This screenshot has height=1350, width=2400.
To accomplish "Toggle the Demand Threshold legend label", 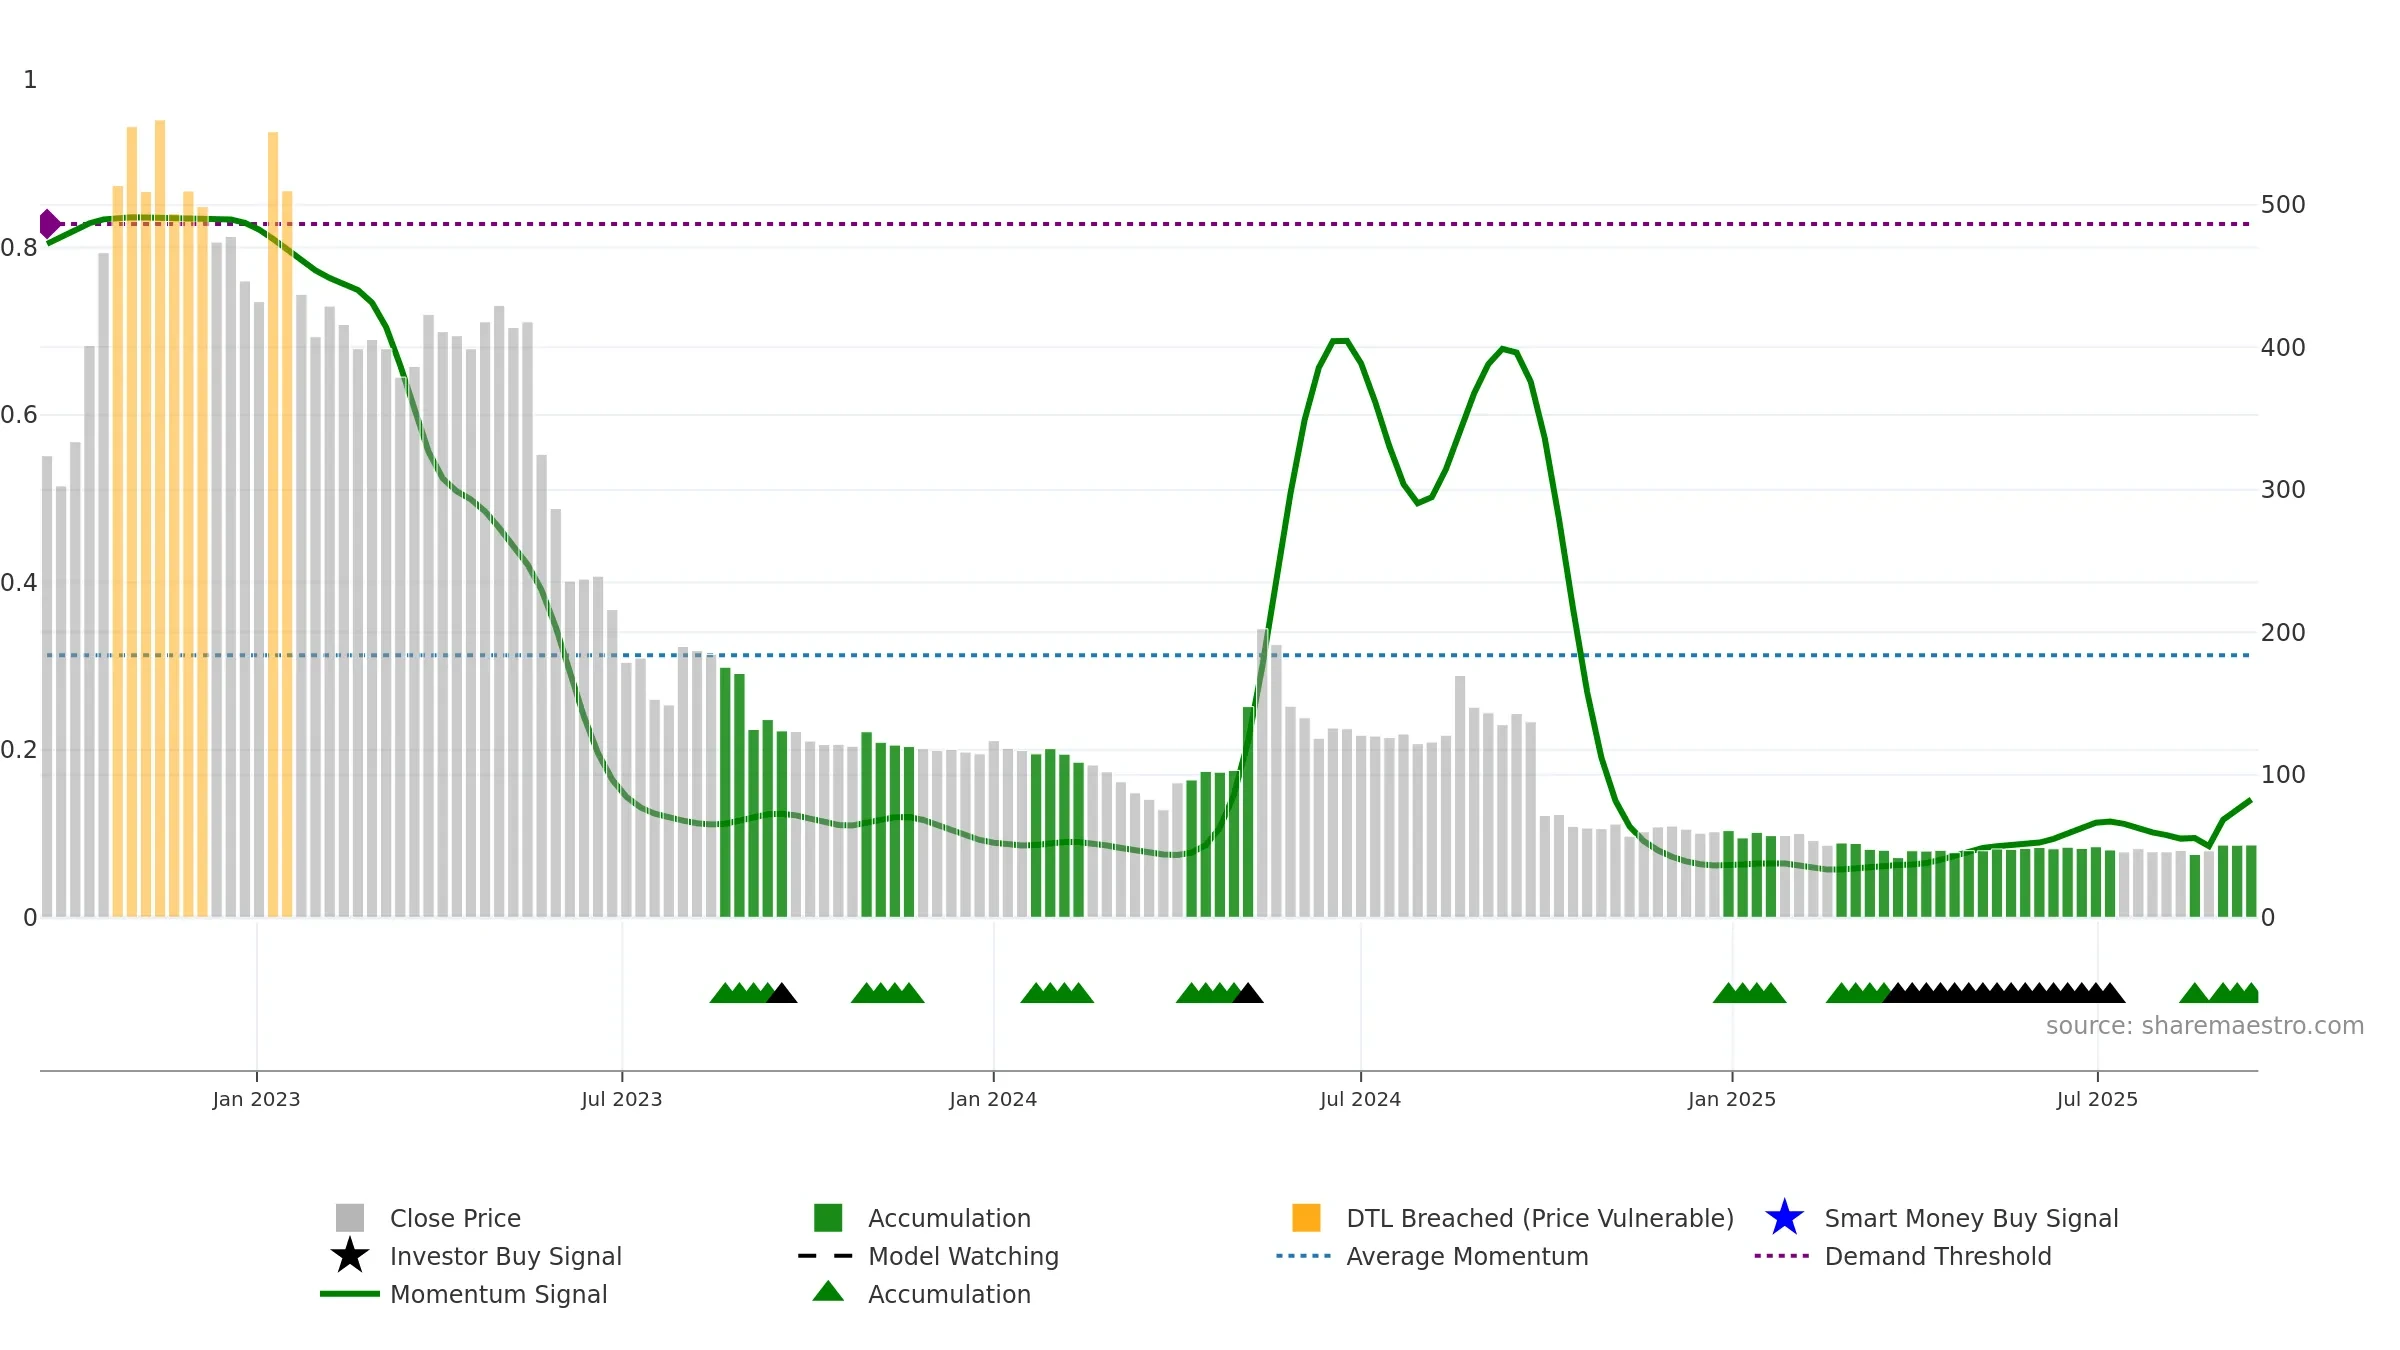I will click(1938, 1256).
